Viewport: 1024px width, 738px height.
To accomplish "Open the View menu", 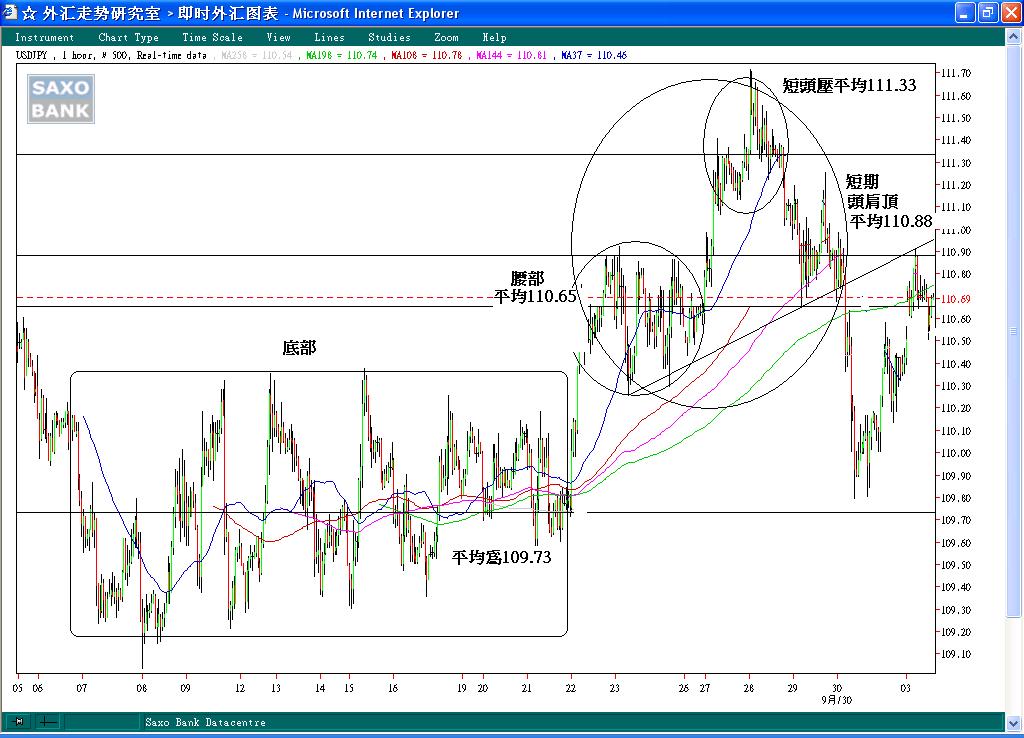I will click(x=279, y=38).
